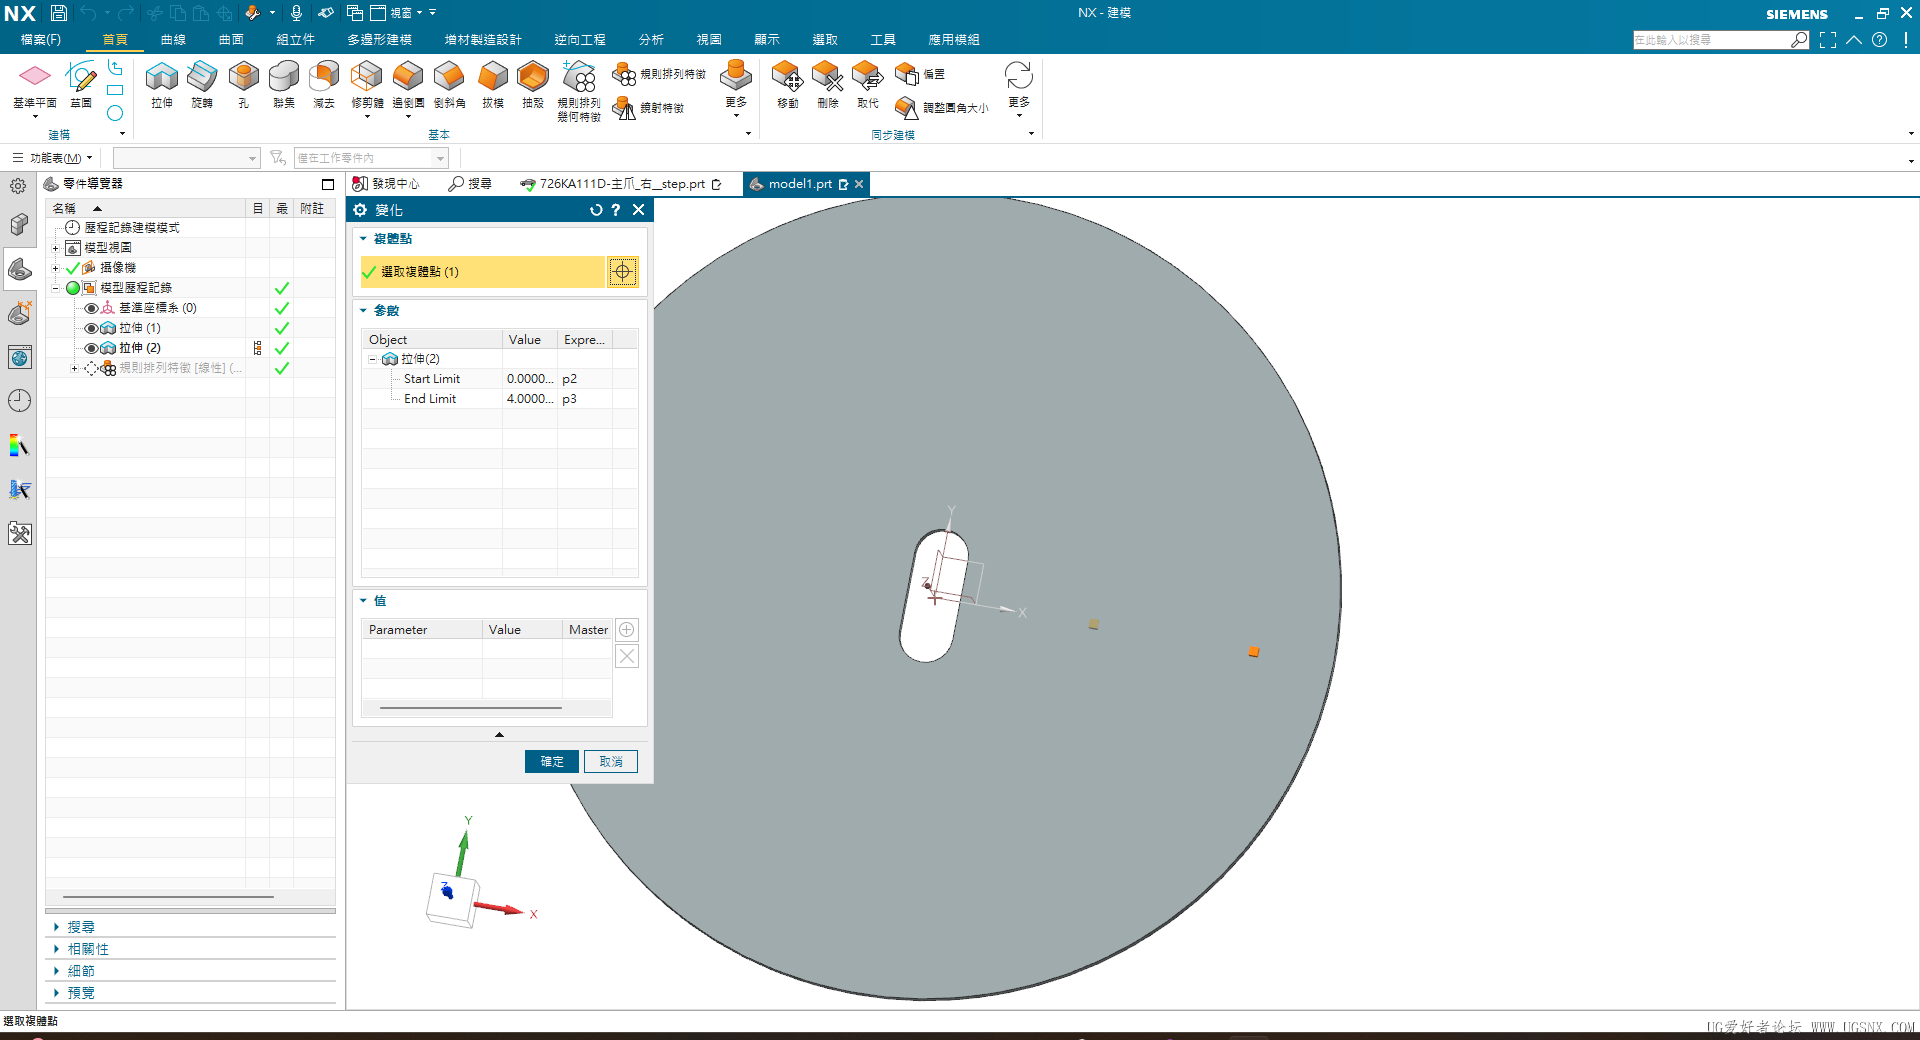Select the End Limit parameter row
The width and height of the screenshot is (1920, 1040).
coord(500,399)
